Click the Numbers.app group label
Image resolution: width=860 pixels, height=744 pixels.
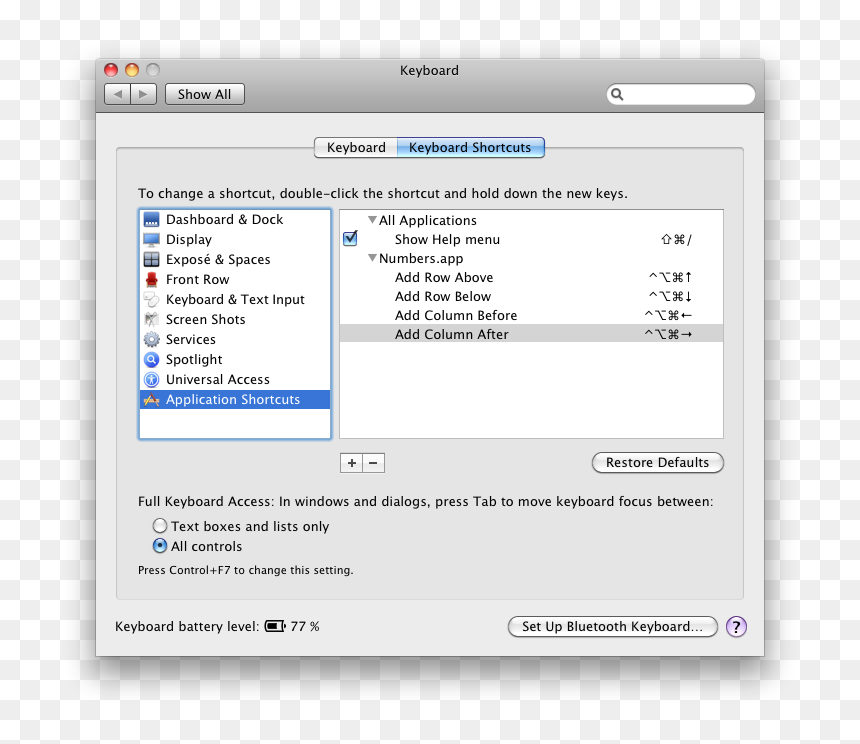point(421,258)
